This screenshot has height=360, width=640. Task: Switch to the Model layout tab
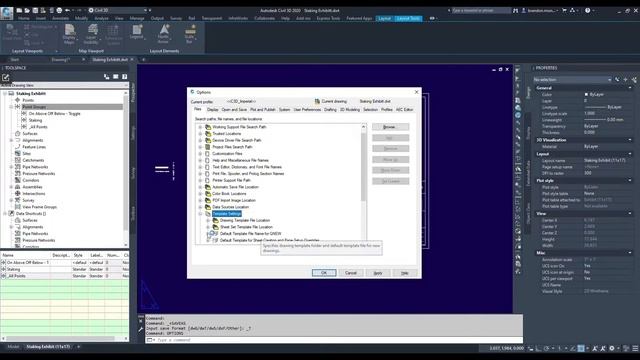pyautogui.click(x=13, y=347)
